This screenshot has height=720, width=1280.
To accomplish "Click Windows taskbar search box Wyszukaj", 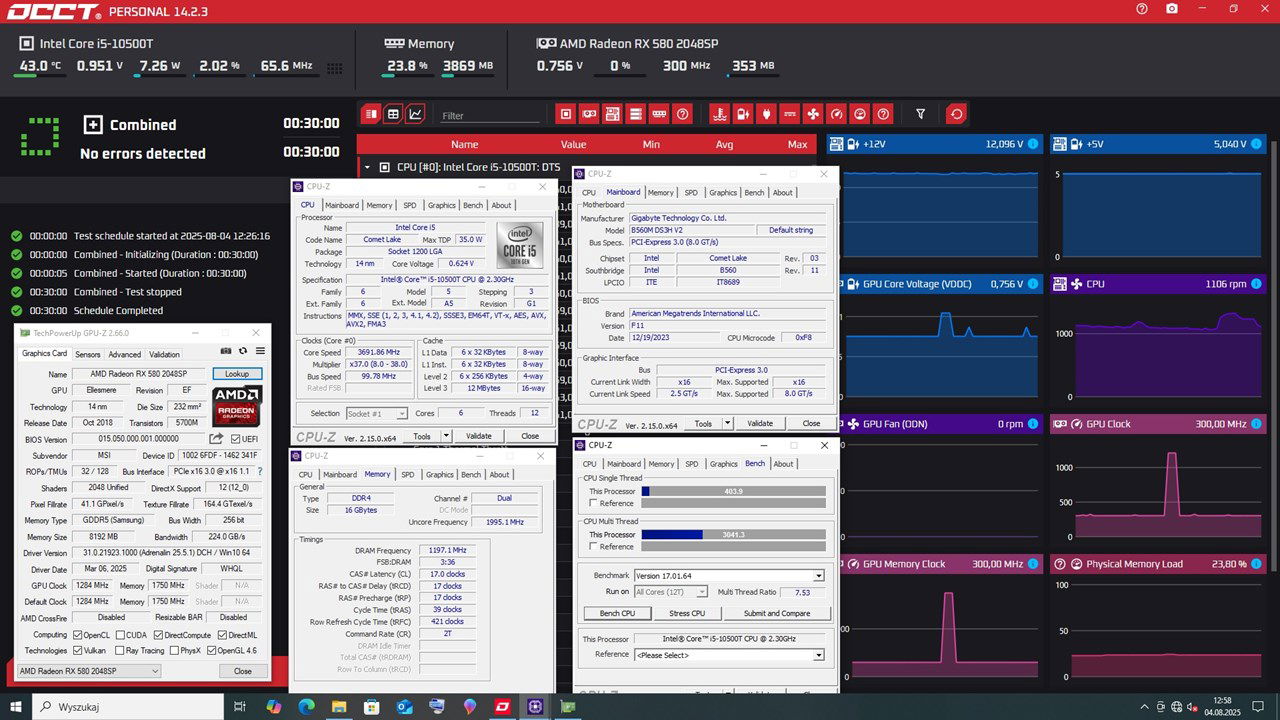I will 129,707.
